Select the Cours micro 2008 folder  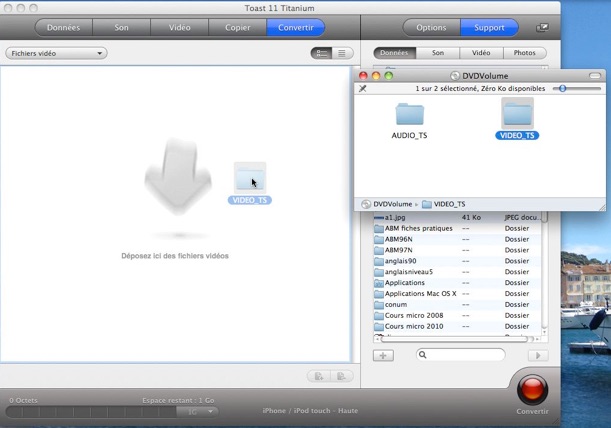[457, 316]
